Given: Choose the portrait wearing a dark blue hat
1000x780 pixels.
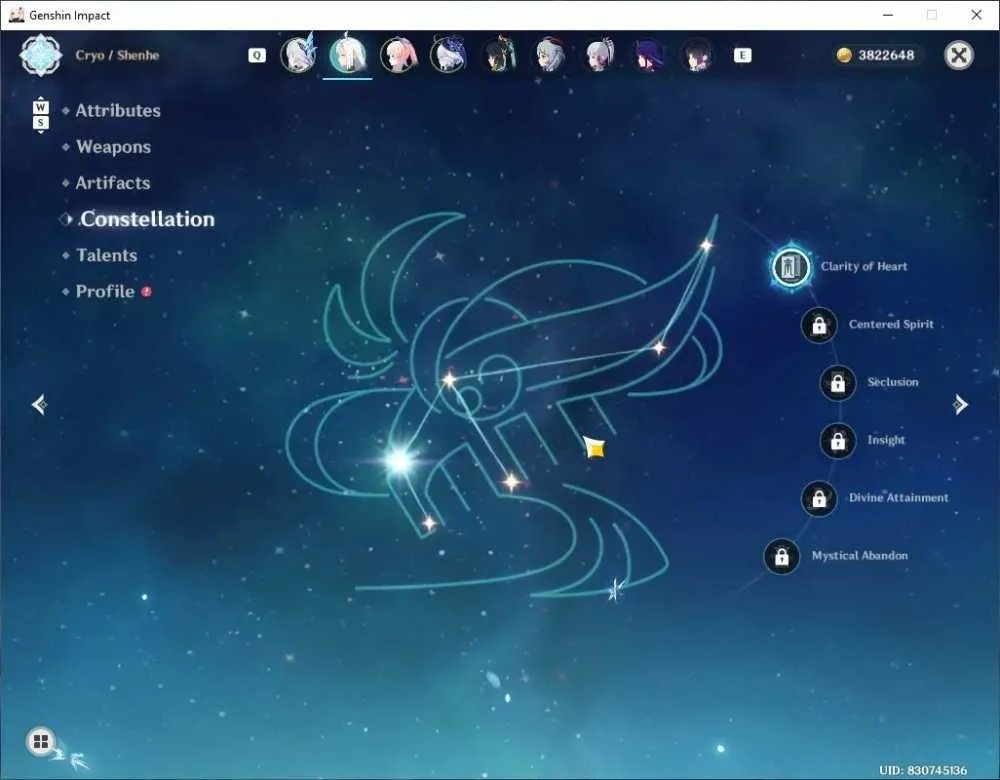Looking at the screenshot, I should pos(448,55).
